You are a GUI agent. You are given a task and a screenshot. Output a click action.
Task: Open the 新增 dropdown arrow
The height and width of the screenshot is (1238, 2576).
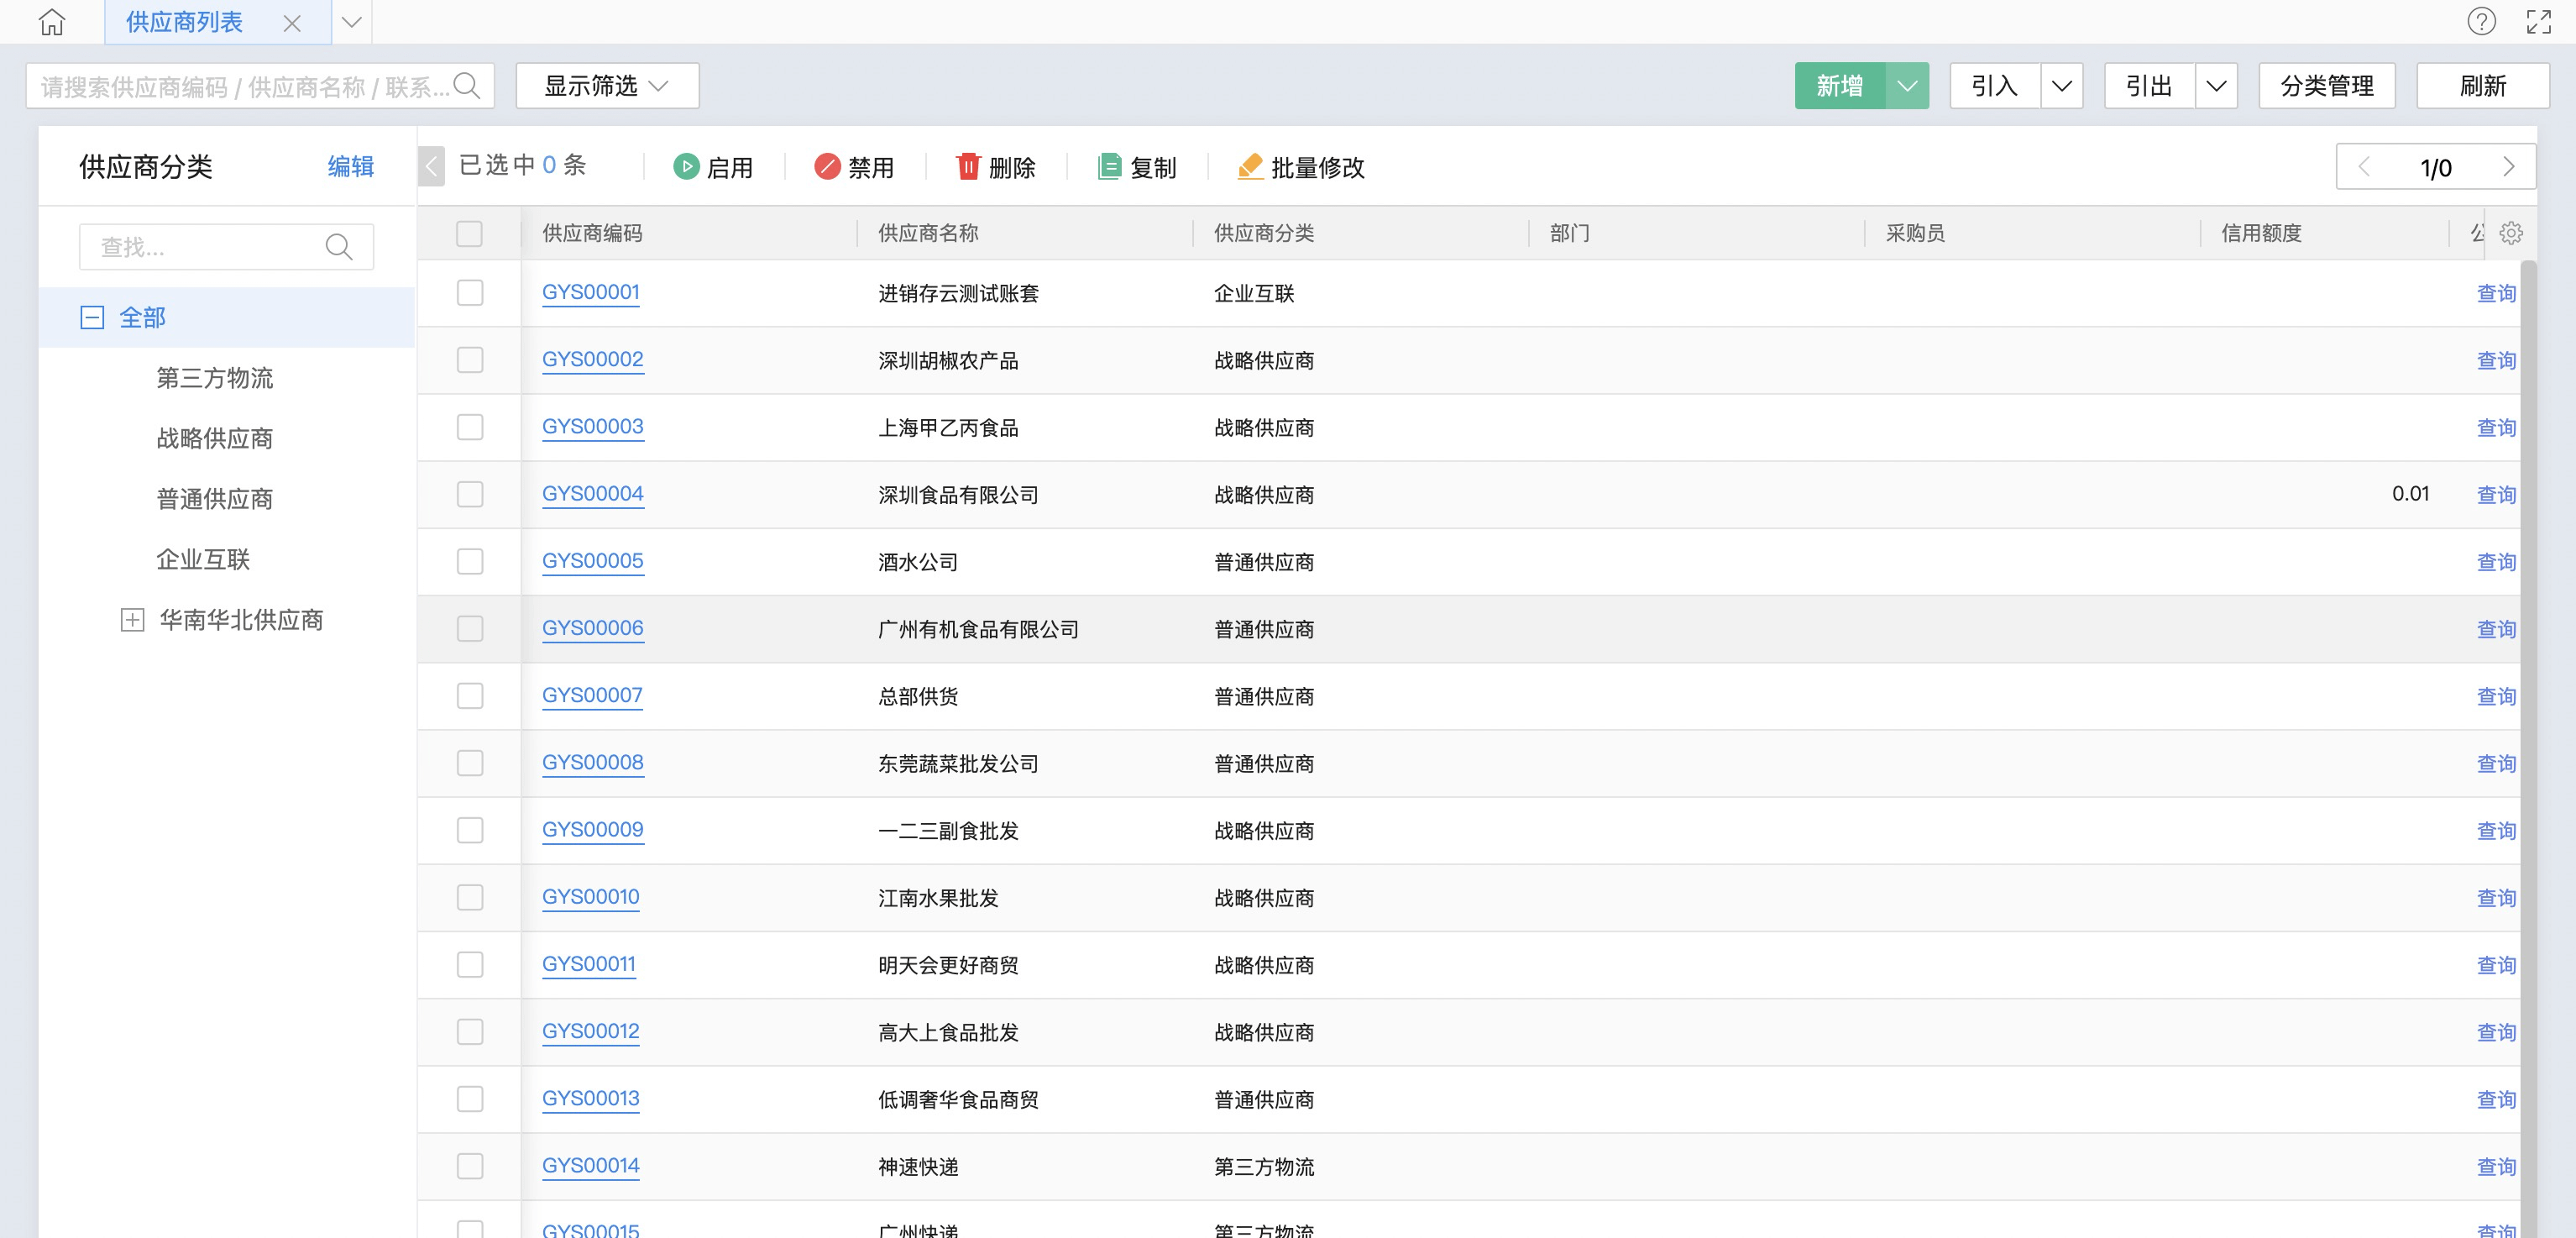point(1907,86)
